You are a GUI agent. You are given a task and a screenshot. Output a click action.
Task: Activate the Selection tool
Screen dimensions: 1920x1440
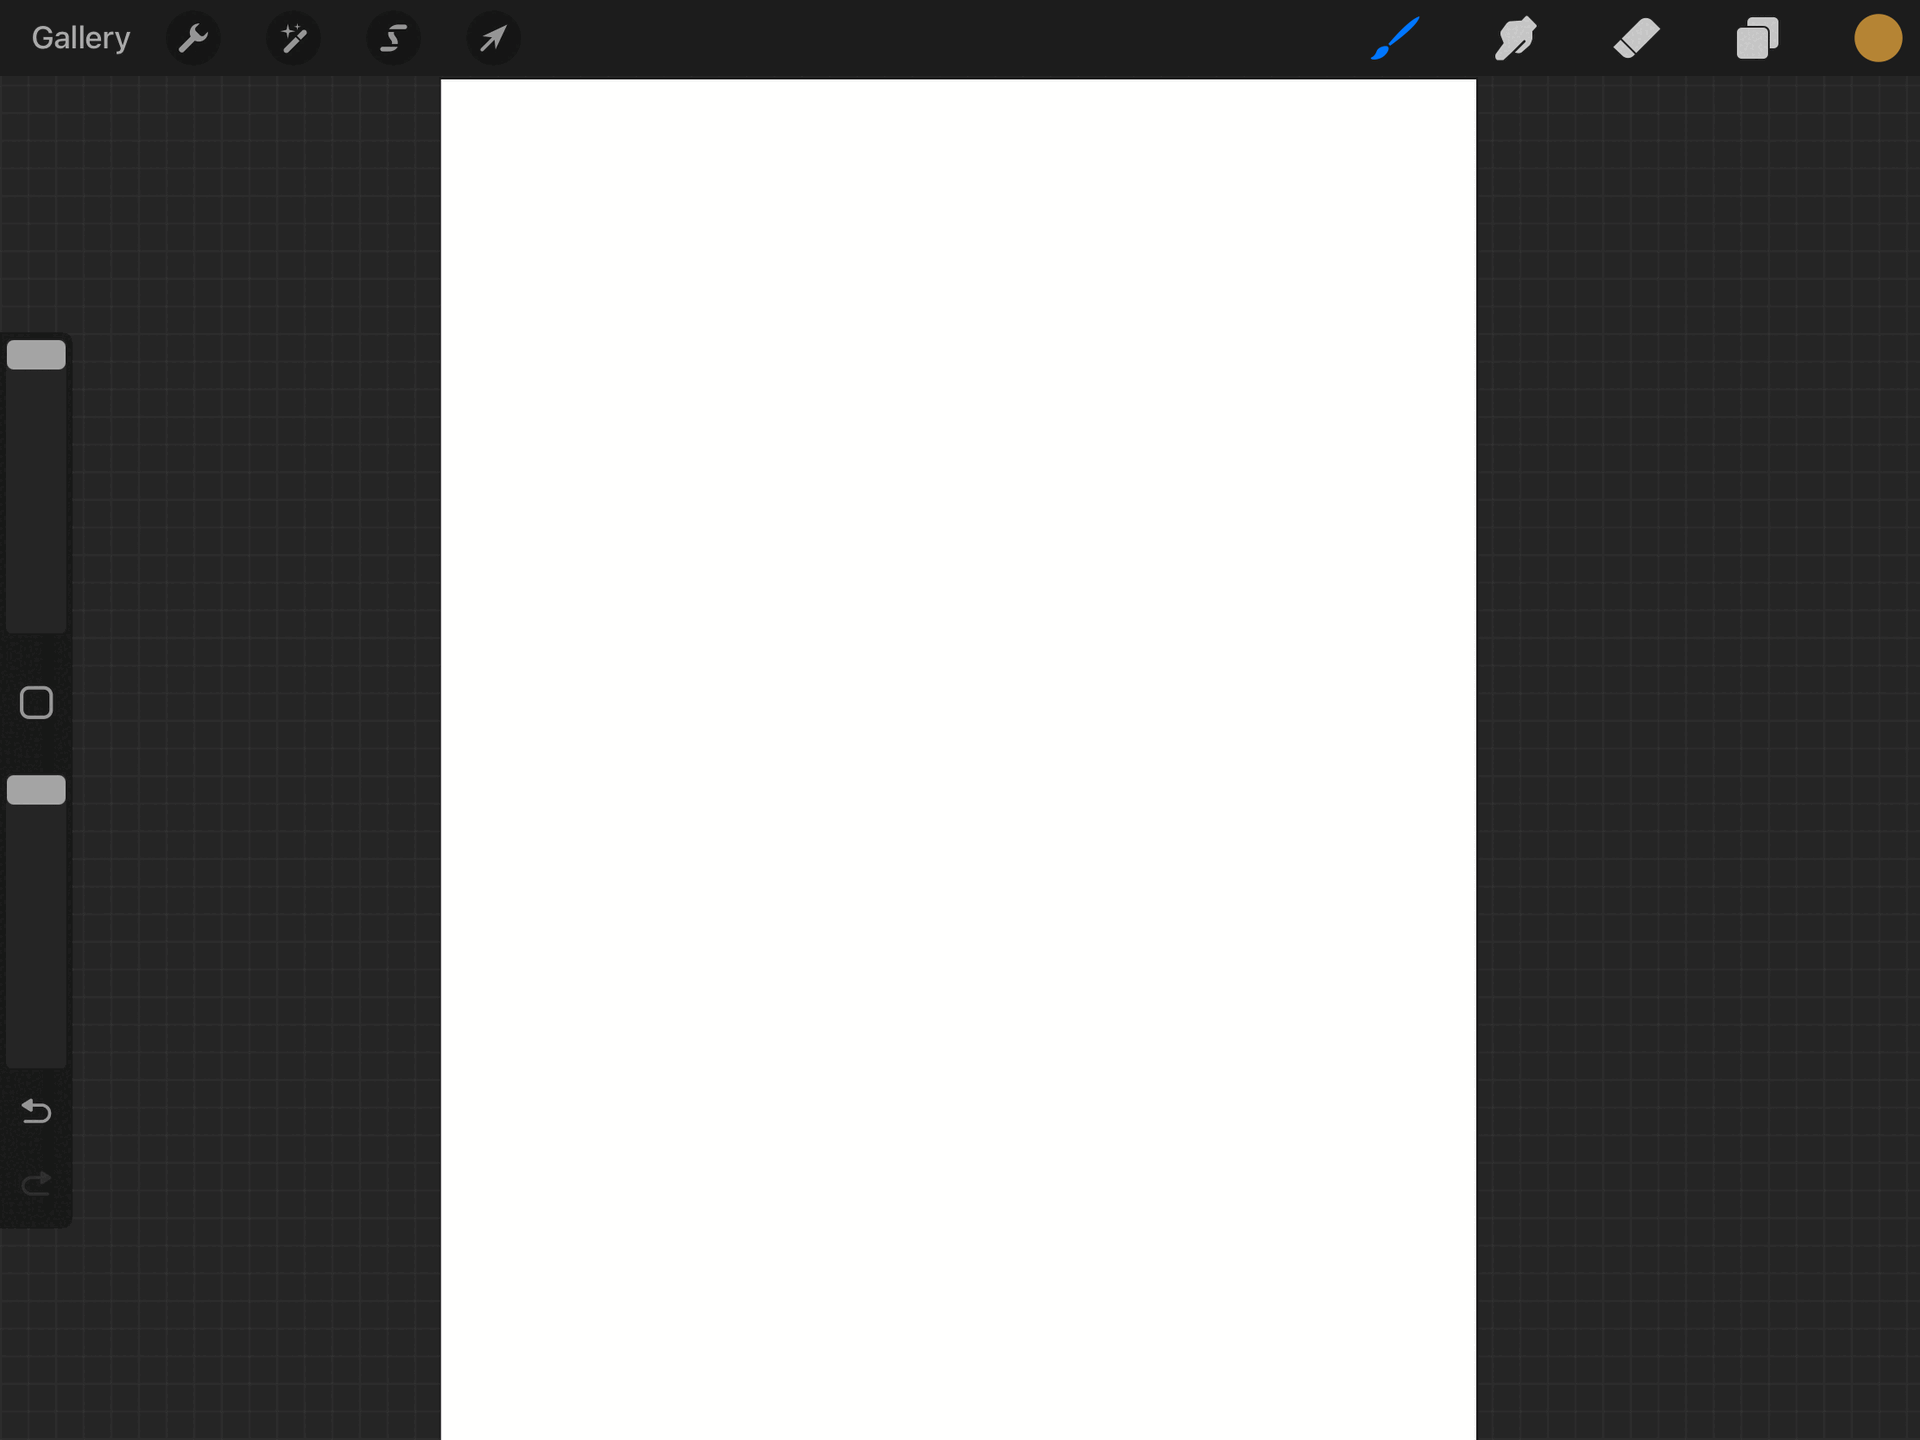tap(393, 38)
